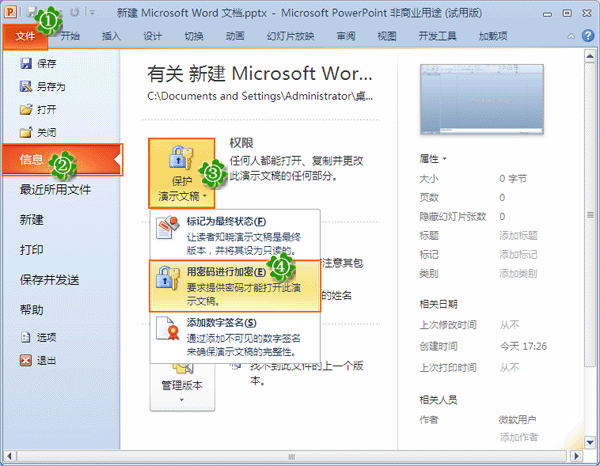Click the 相关人员 related people heading
The image size is (600, 466).
(439, 400)
